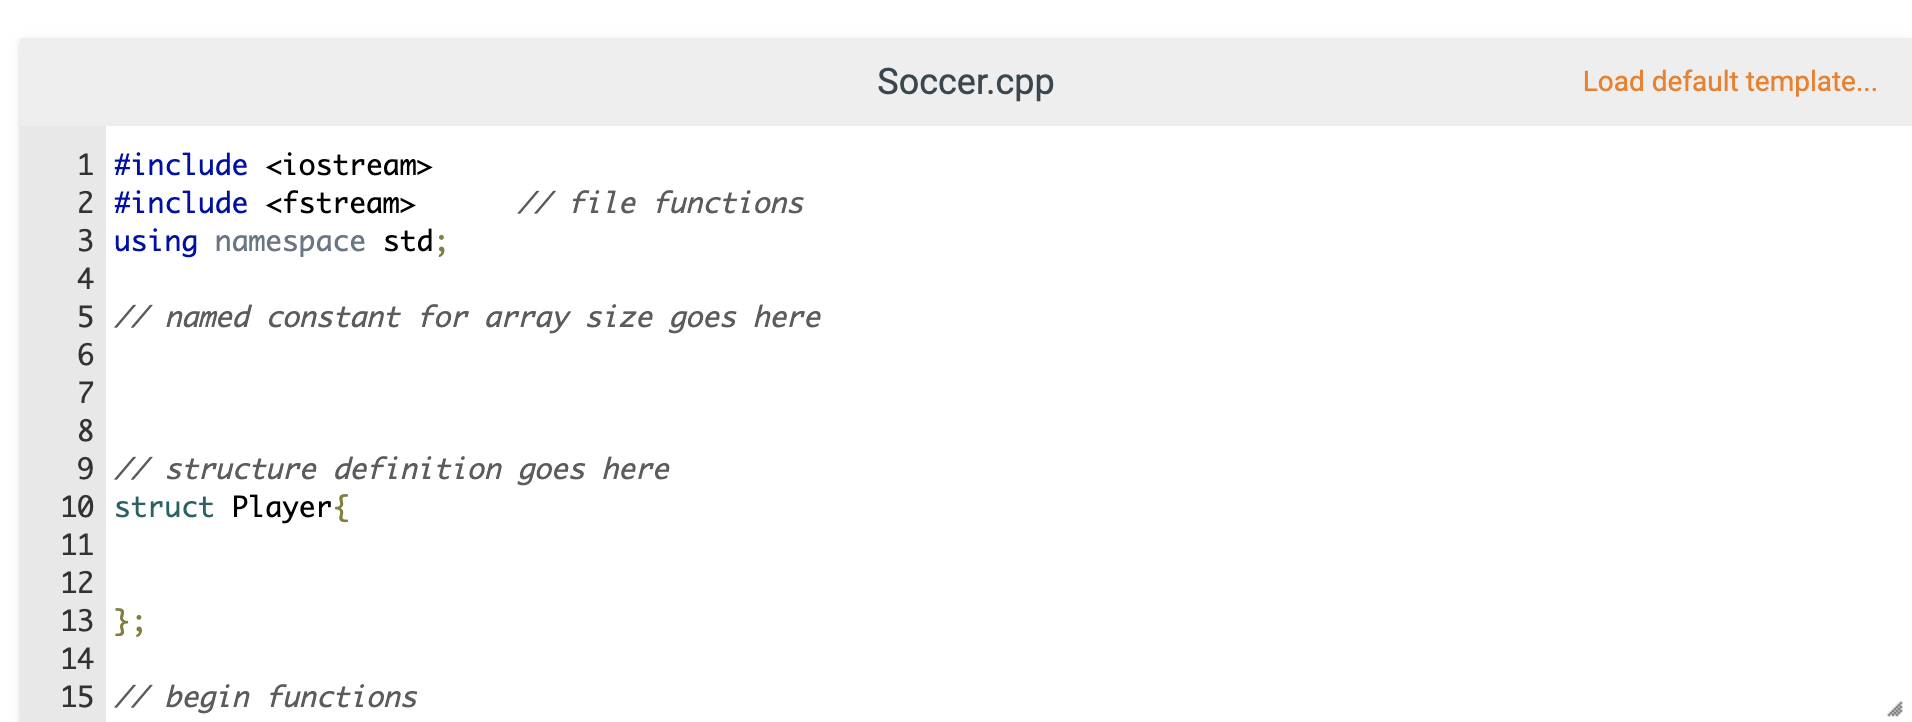Place cursor on the #include <fstream> line
The width and height of the screenshot is (1912, 722).
(x=263, y=202)
